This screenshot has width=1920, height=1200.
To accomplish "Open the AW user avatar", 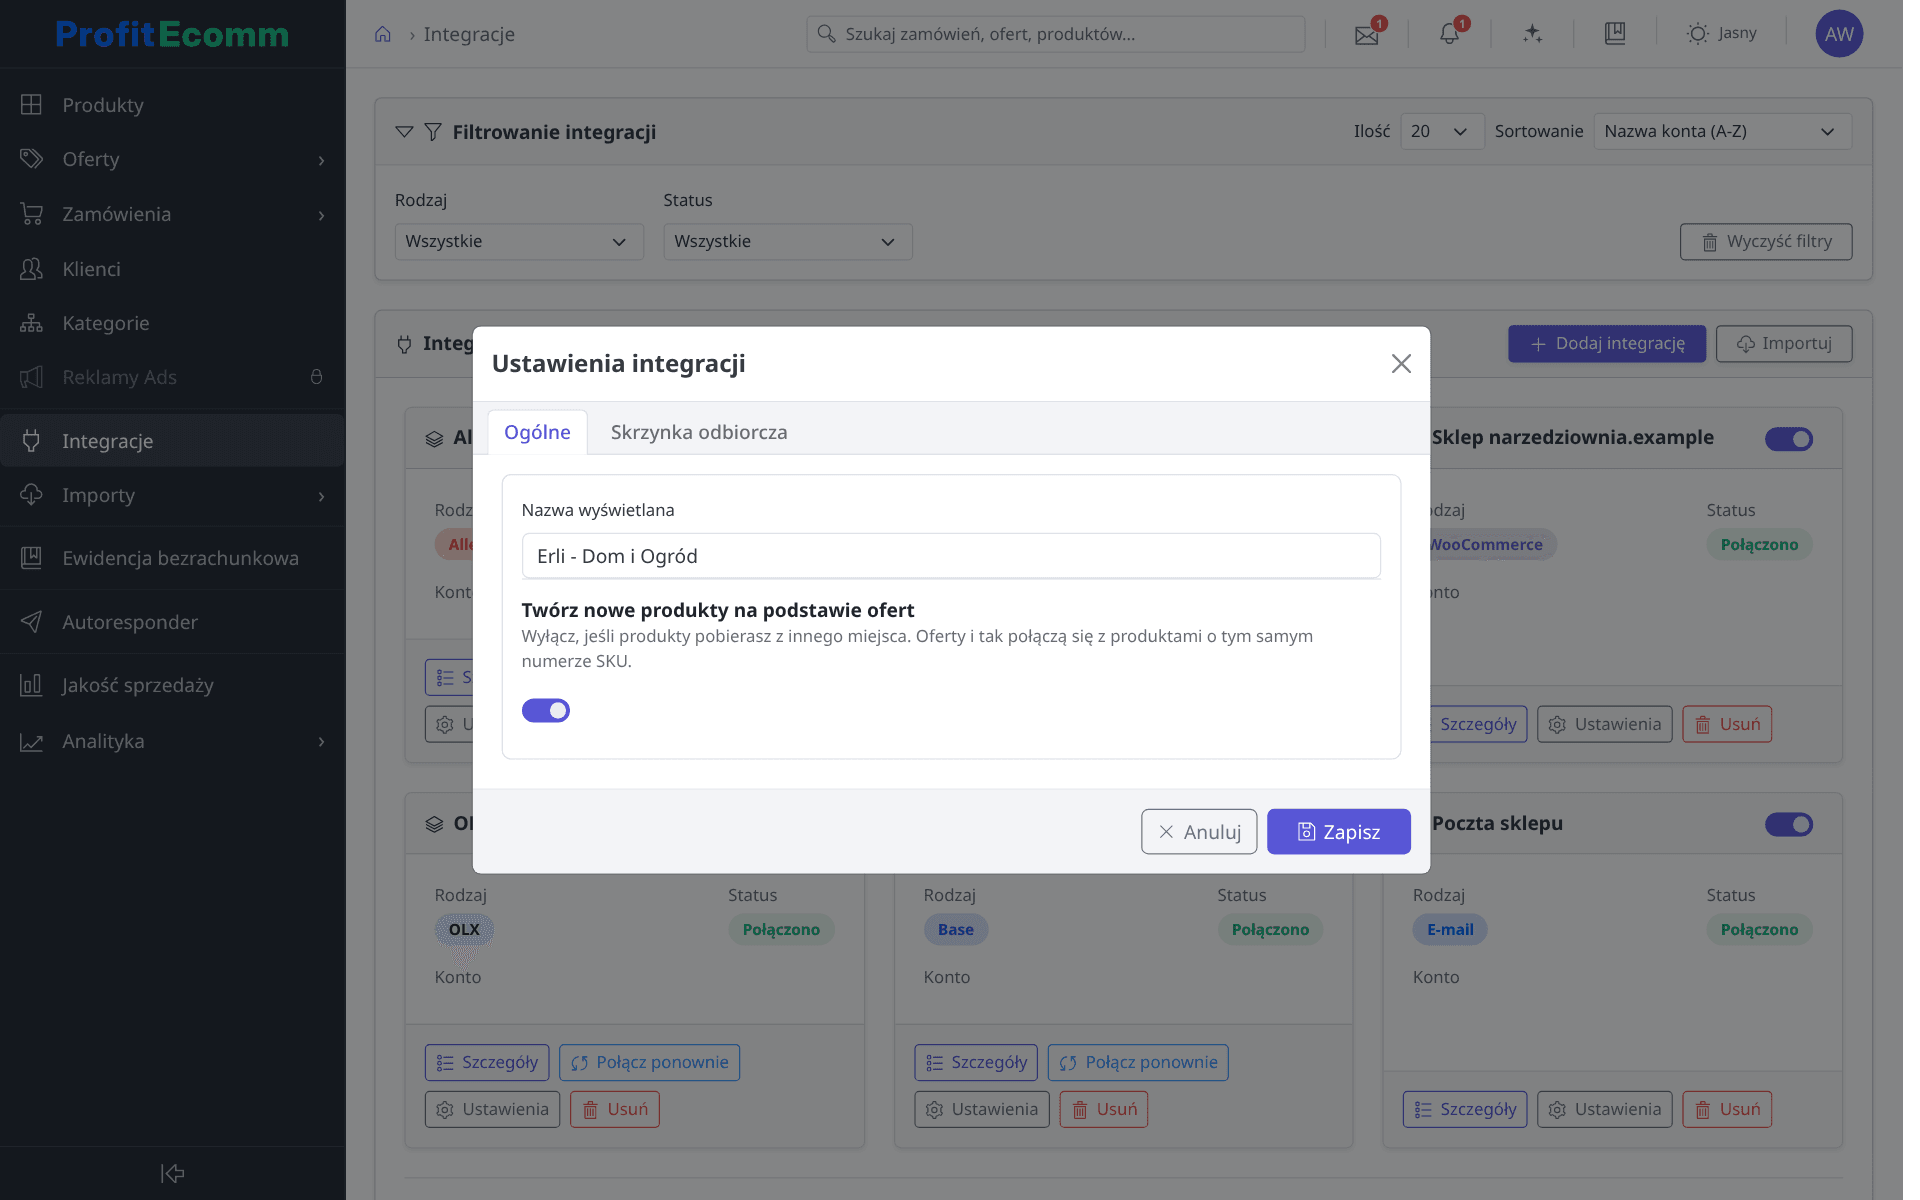I will (1839, 34).
